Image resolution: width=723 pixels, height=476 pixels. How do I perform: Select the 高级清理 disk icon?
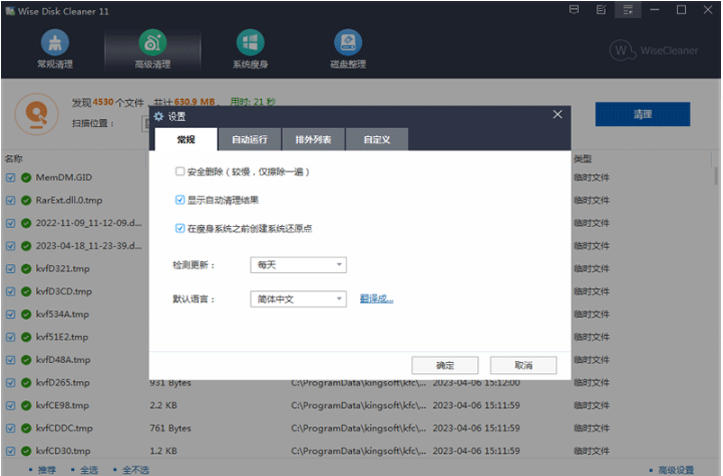153,42
